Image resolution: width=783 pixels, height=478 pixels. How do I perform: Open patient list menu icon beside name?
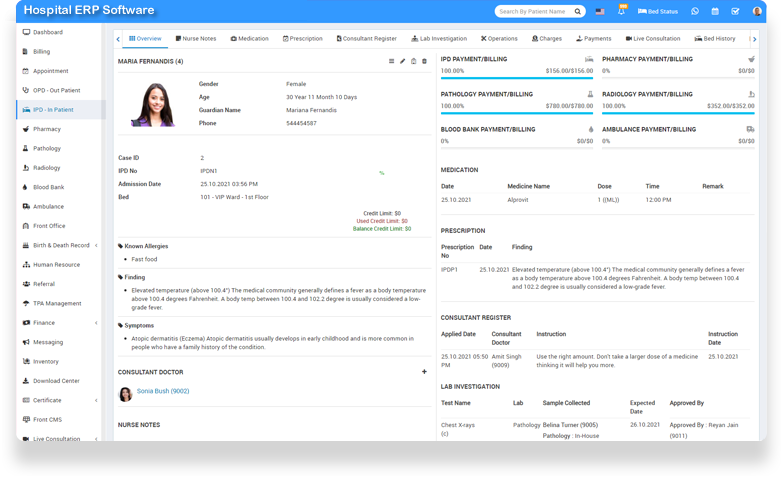pos(392,61)
